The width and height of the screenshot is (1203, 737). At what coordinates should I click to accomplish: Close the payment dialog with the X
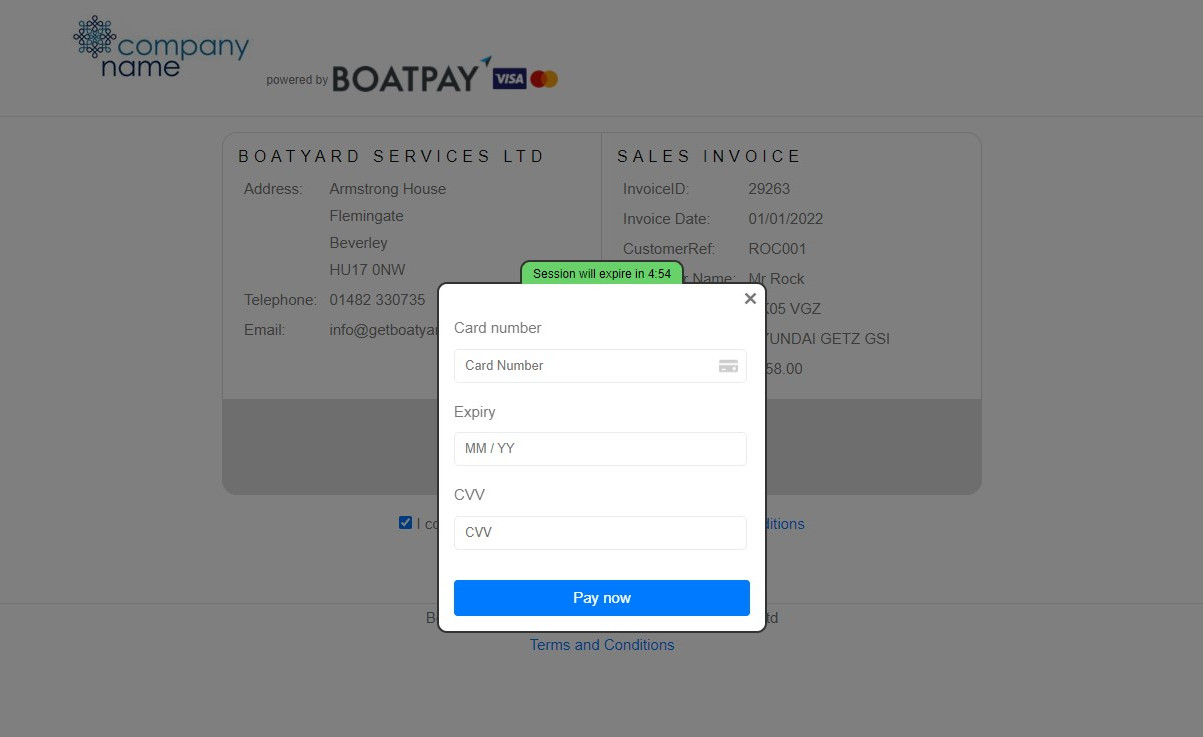[750, 299]
